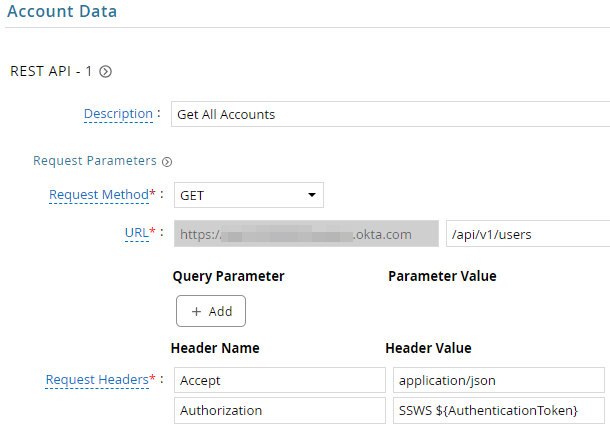Click the Accept header name field
Viewport: 610px width, 427px height.
(x=280, y=380)
